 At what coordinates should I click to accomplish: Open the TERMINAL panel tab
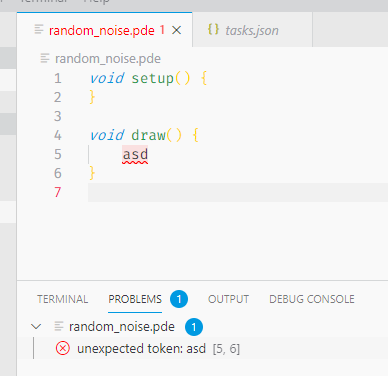[62, 299]
